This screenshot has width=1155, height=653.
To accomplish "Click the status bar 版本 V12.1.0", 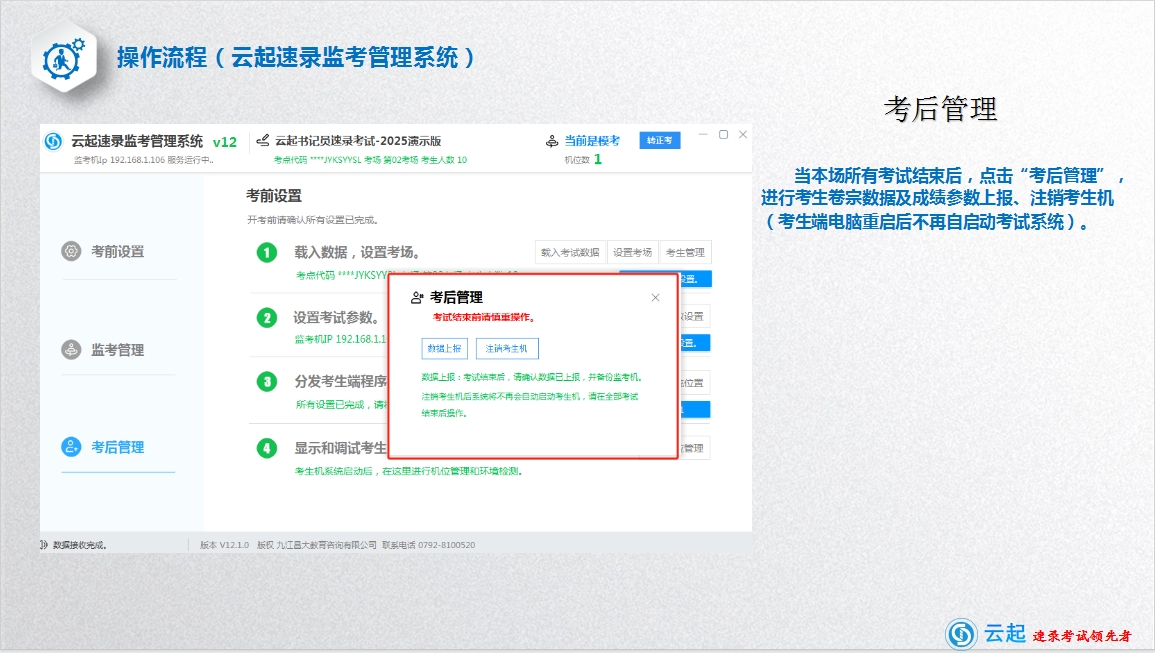I will 225,545.
